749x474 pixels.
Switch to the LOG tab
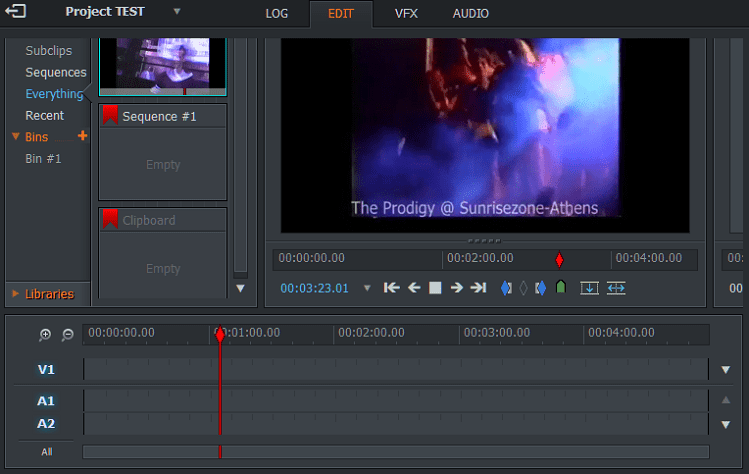tap(277, 13)
